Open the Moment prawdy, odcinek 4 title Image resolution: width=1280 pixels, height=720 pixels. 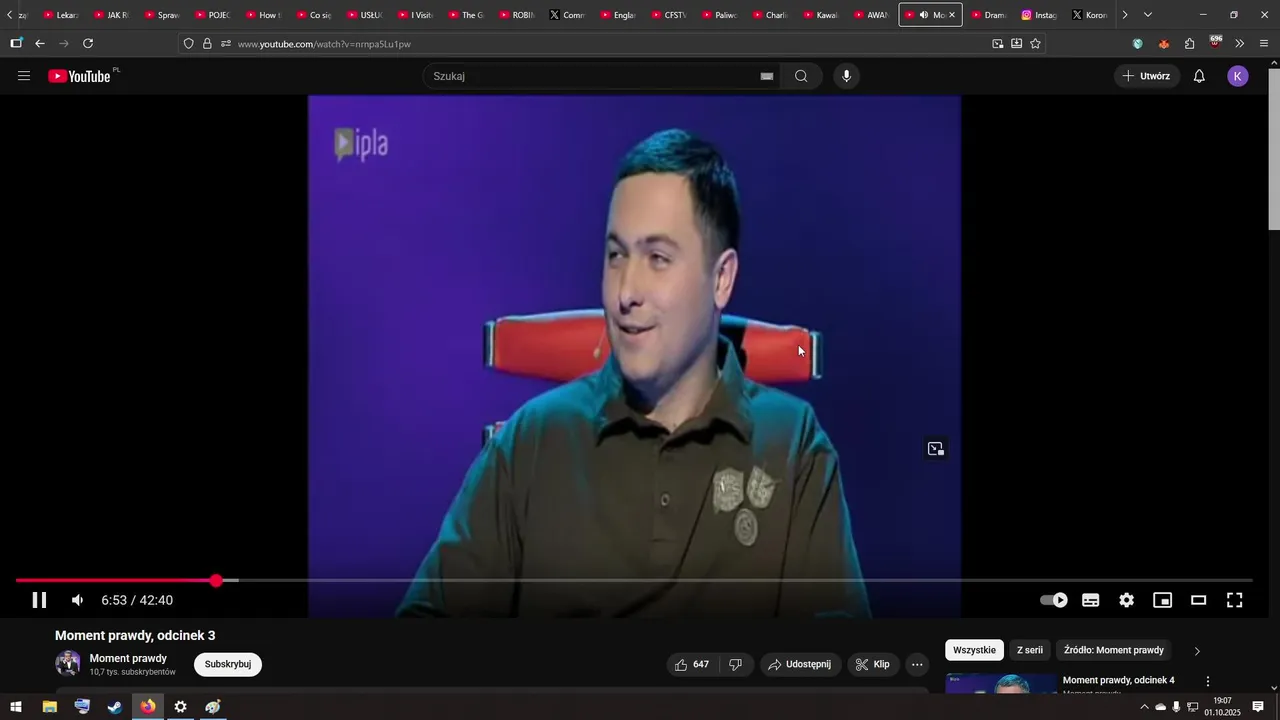pos(1118,680)
